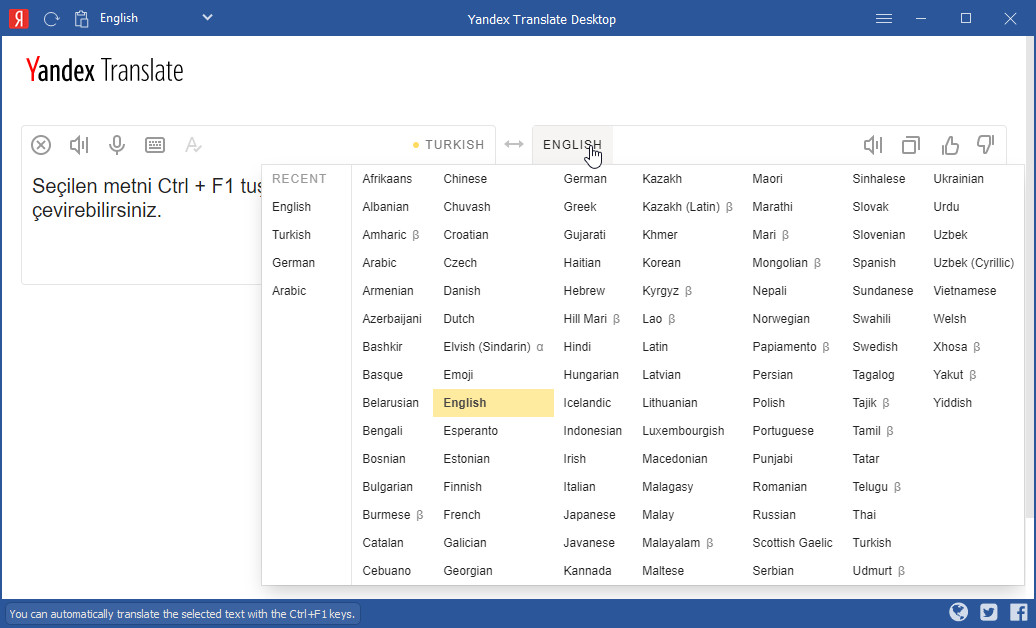This screenshot has height=628, width=1036.
Task: Choose Azerbaijani from the language list
Action: coord(392,319)
